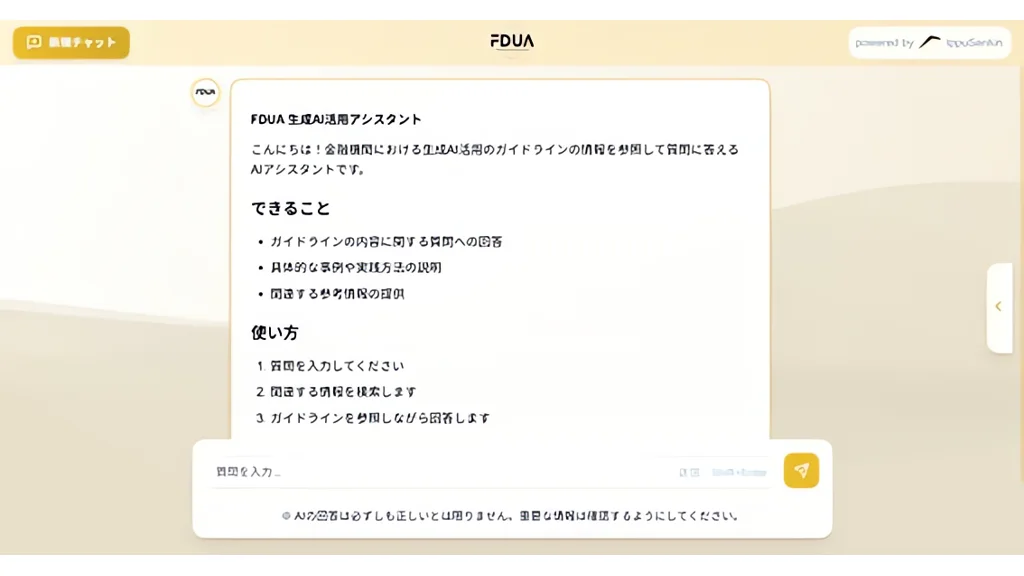The image size is (1024, 576).
Task: Select step 3 about ガイドライン answers
Action: click(x=379, y=418)
